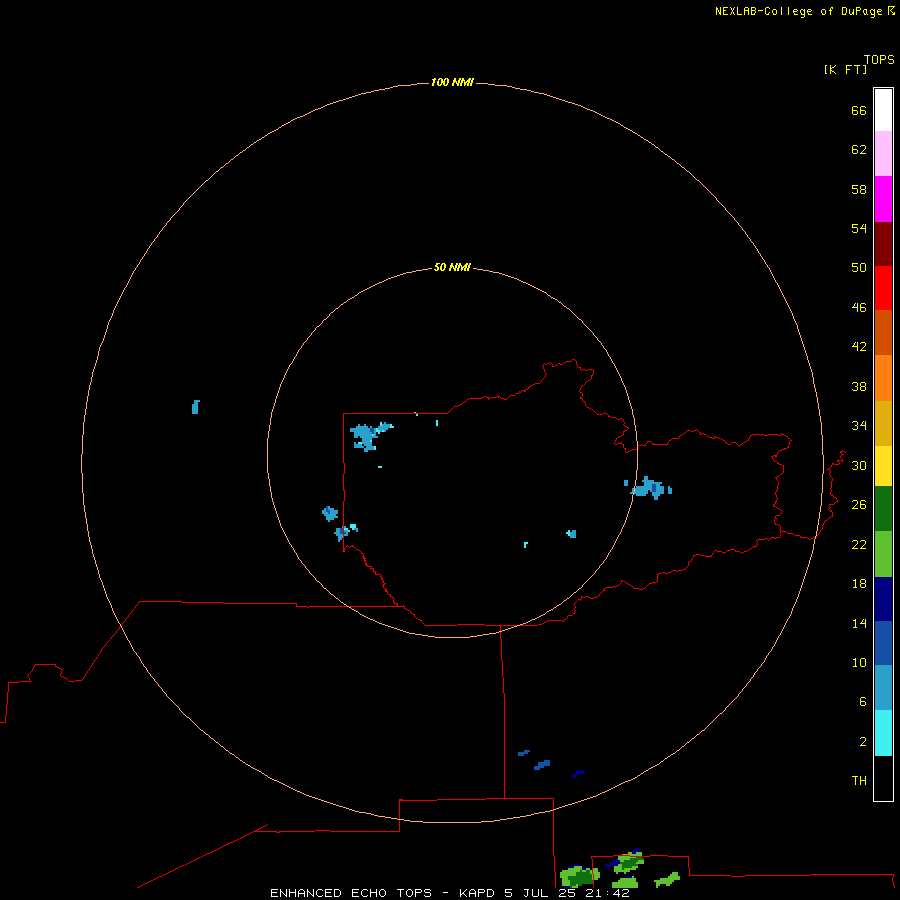Click the gold 38 kft legend swatch
The height and width of the screenshot is (900, 900).
883,423
